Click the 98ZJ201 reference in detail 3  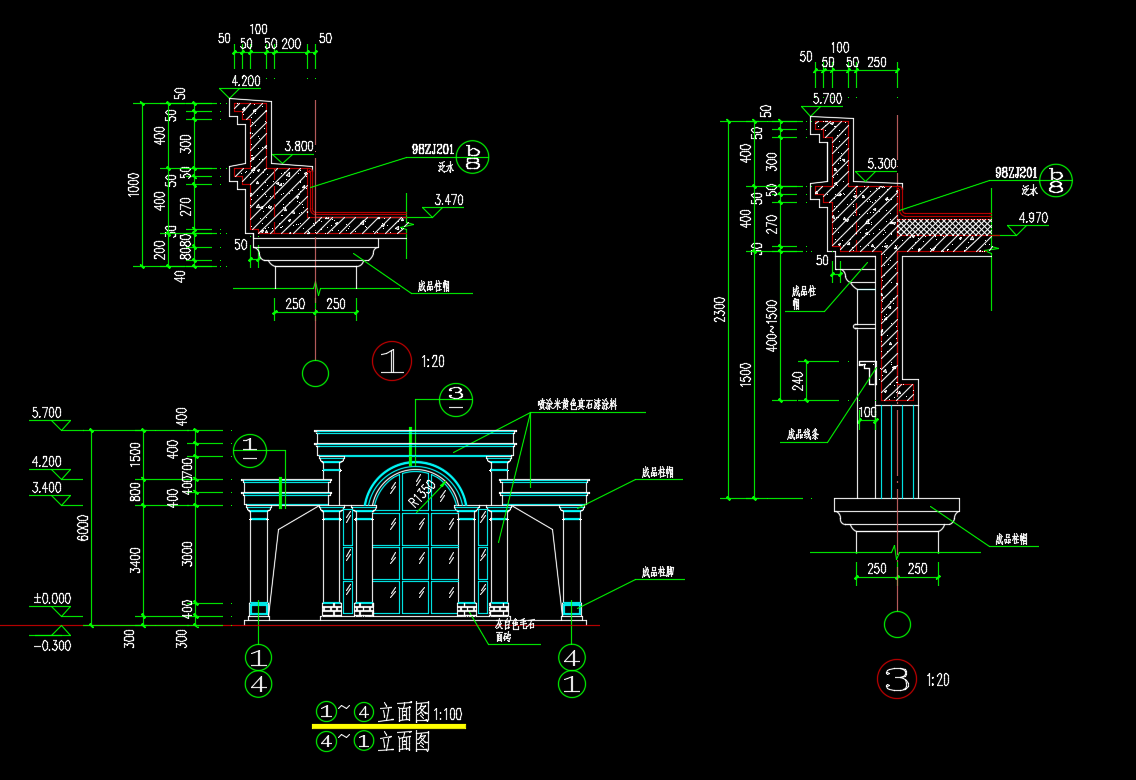(1016, 172)
